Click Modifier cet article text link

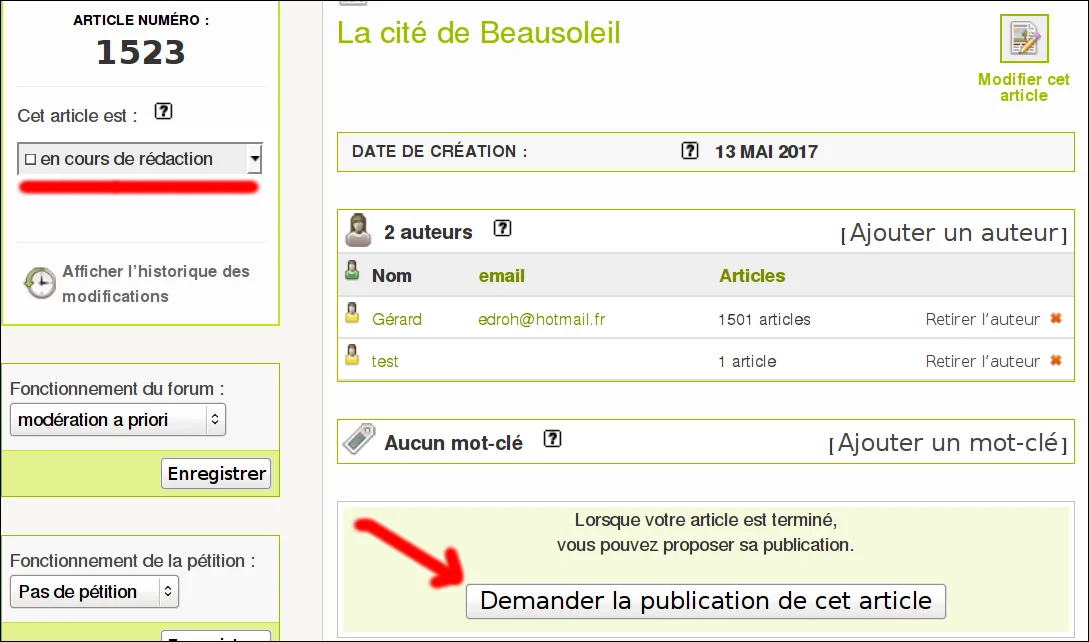coord(1024,88)
